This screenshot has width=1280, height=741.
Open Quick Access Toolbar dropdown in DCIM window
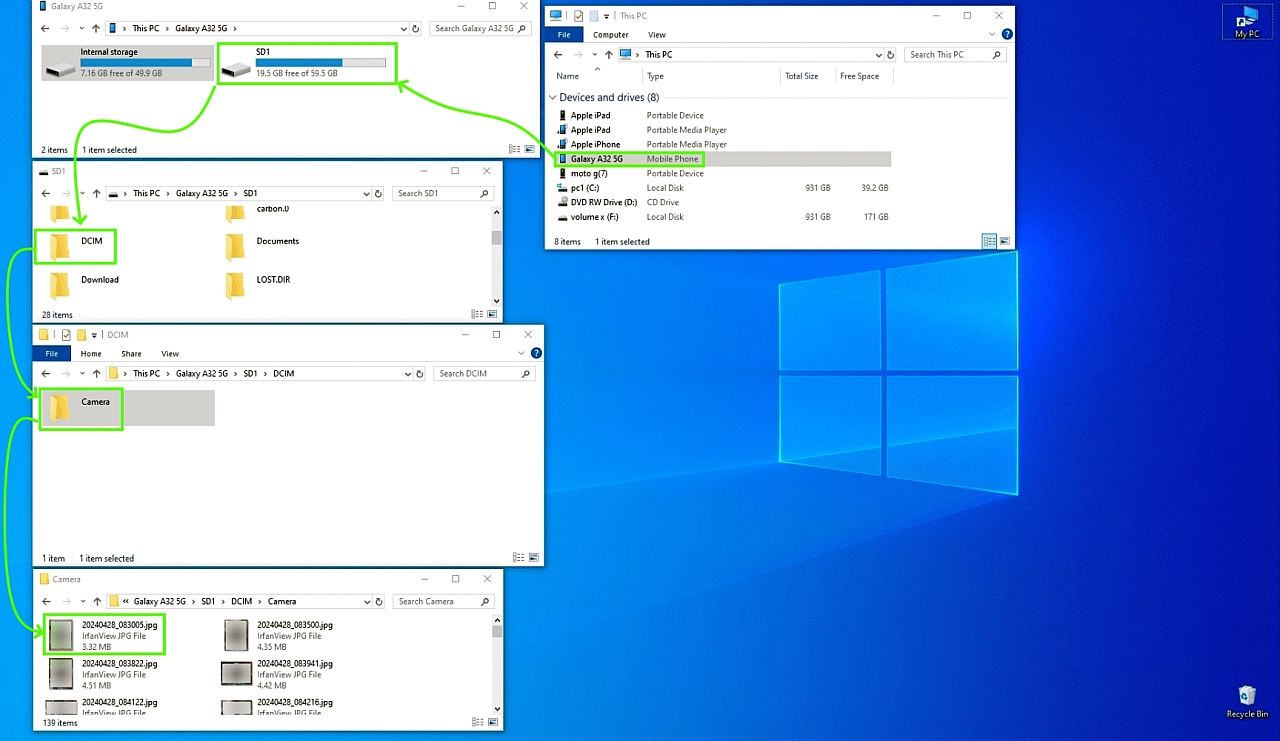(x=94, y=335)
